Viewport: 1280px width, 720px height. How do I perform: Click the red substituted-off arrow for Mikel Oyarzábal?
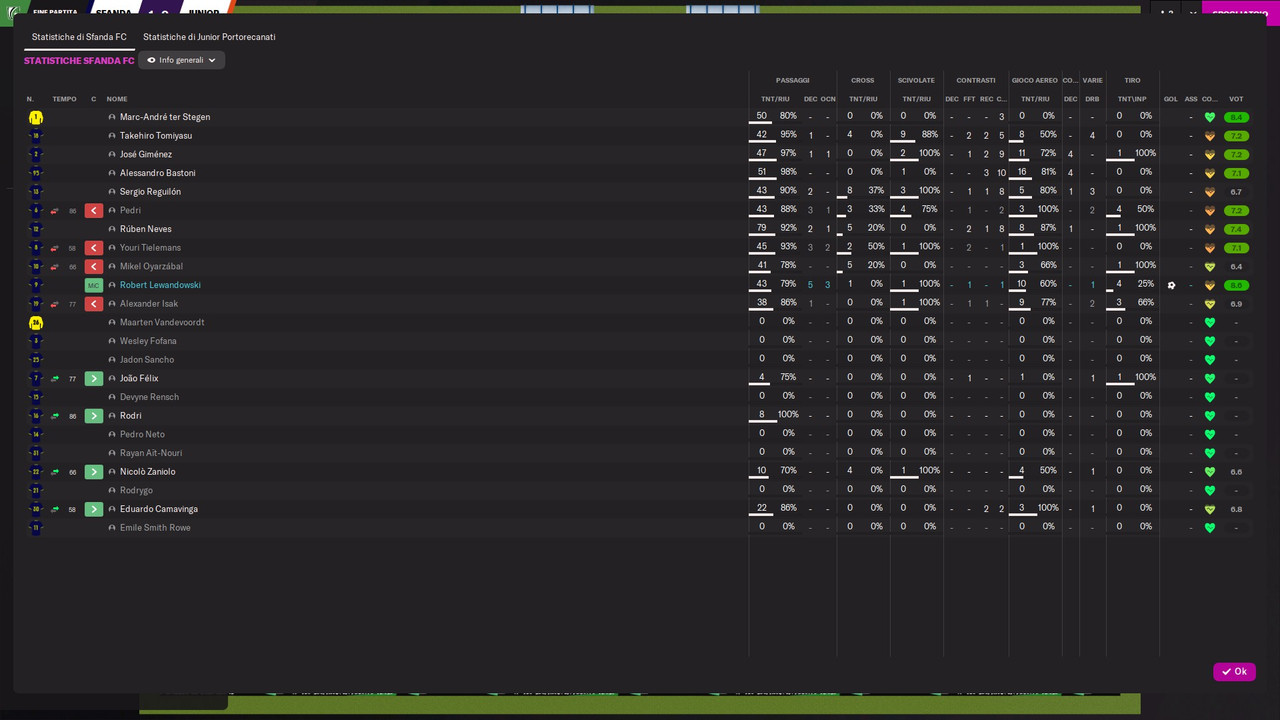pyautogui.click(x=94, y=267)
